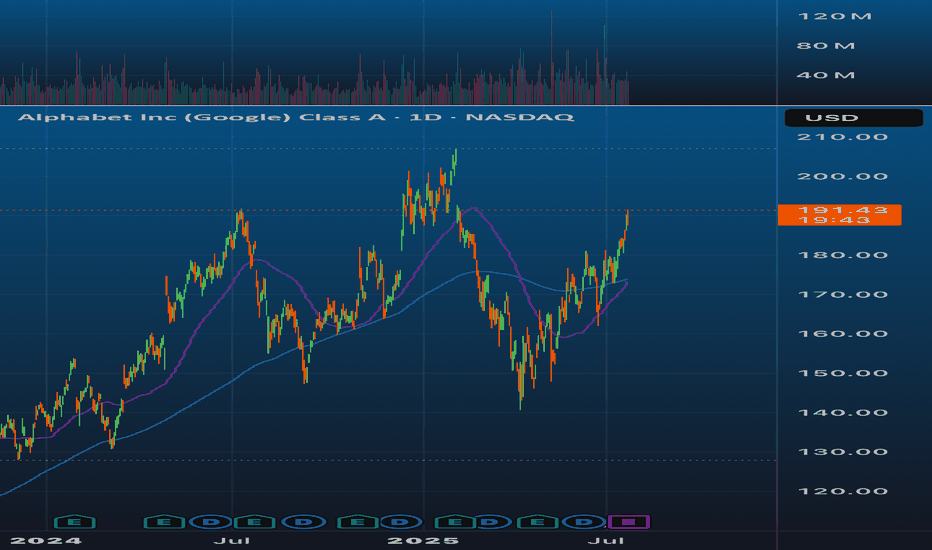The height and width of the screenshot is (550, 932).
Task: Open the purple upcoming earnings marker
Action: [x=629, y=522]
